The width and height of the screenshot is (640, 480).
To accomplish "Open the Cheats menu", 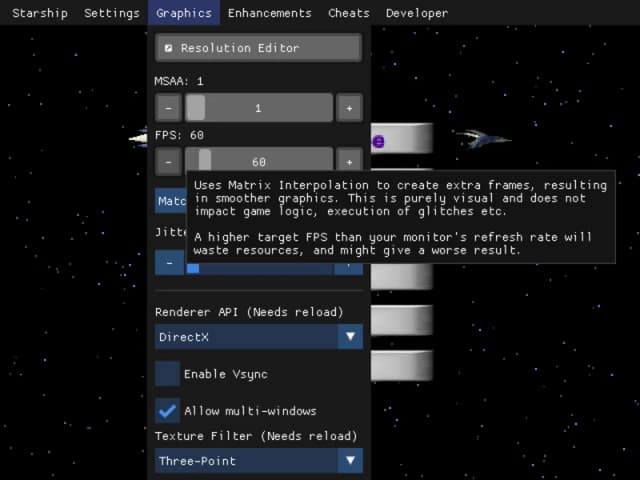I will coord(349,13).
